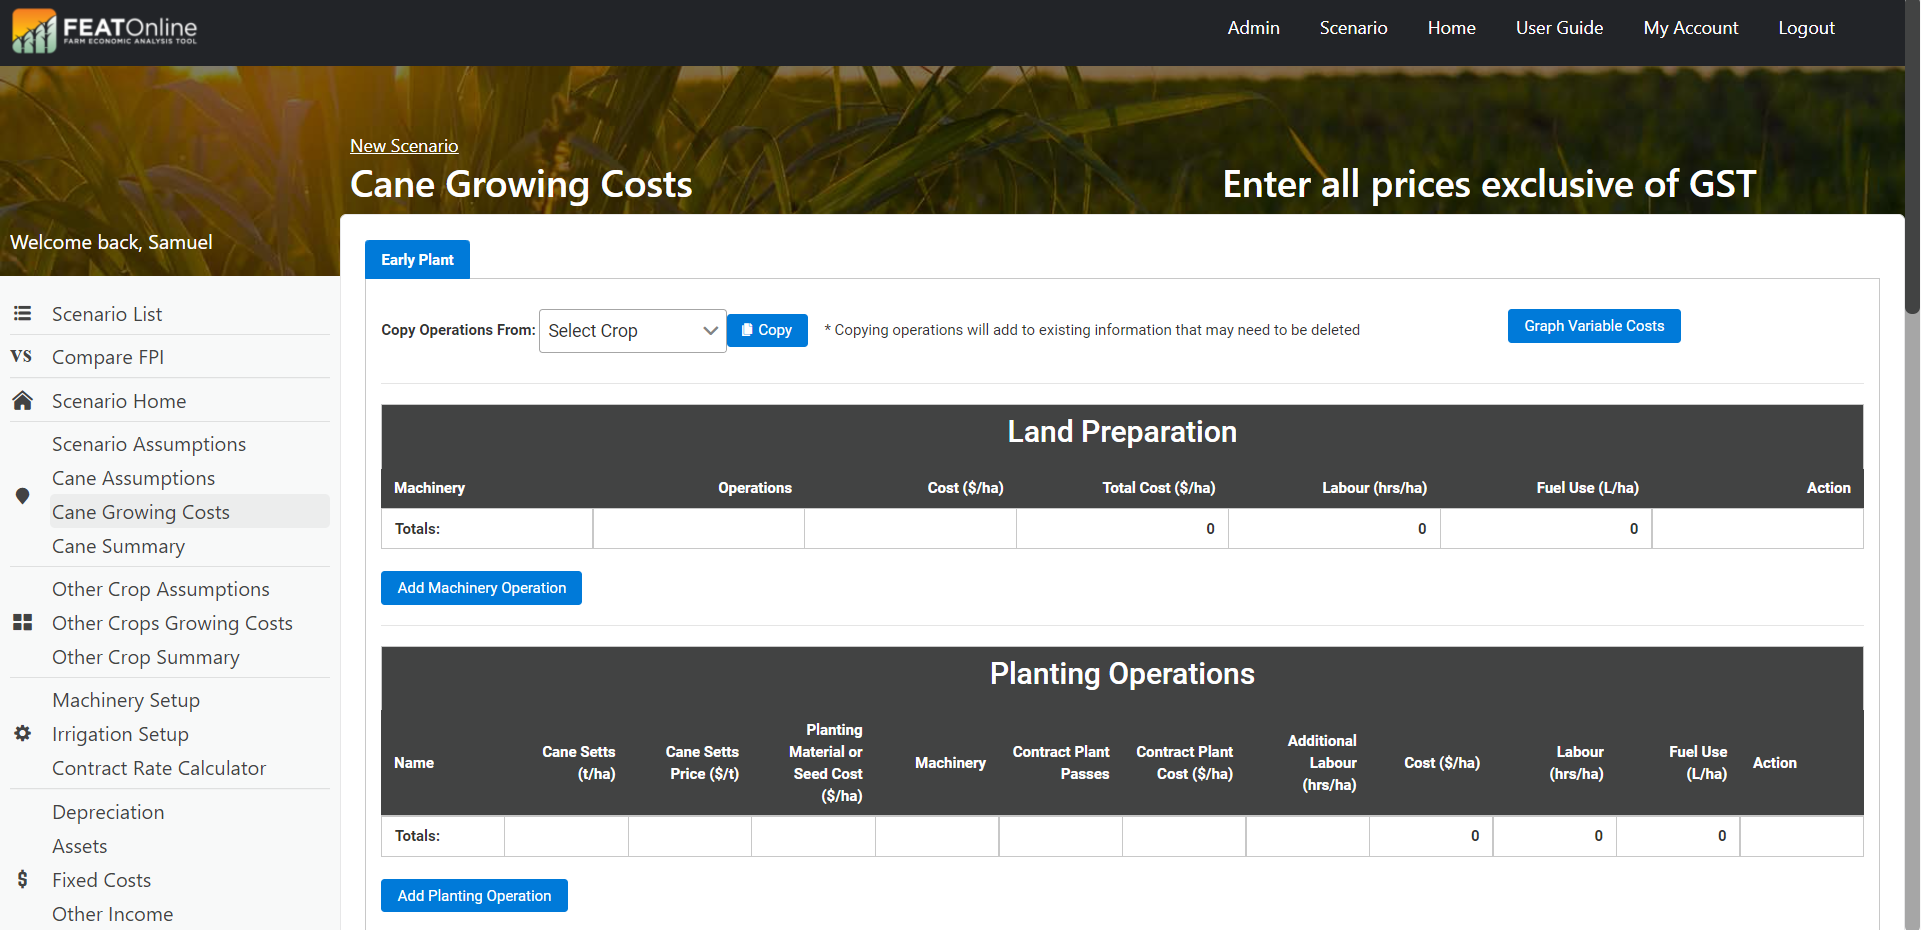Click the FEAT Online logo
Image resolution: width=1921 pixels, height=930 pixels.
pyautogui.click(x=105, y=30)
